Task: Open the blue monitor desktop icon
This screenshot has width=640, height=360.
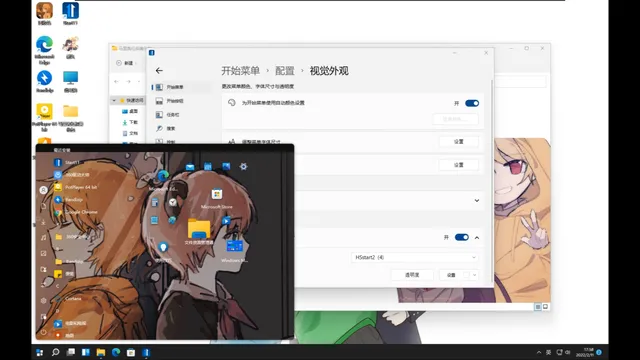Action: pos(70,81)
